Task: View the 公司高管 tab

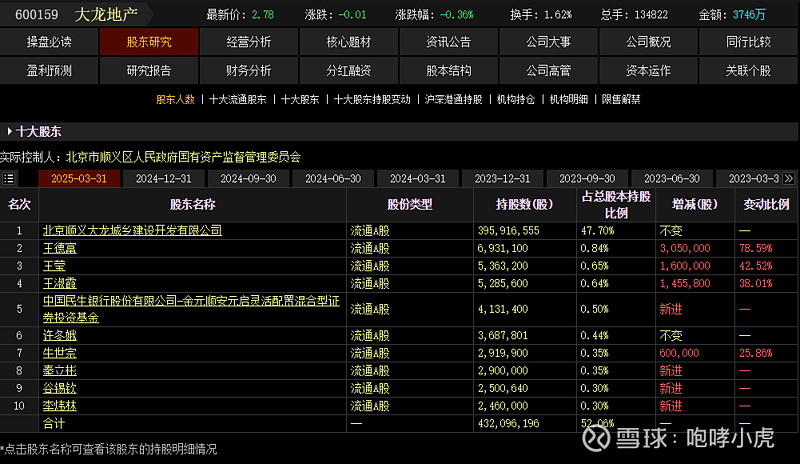Action: pyautogui.click(x=548, y=70)
